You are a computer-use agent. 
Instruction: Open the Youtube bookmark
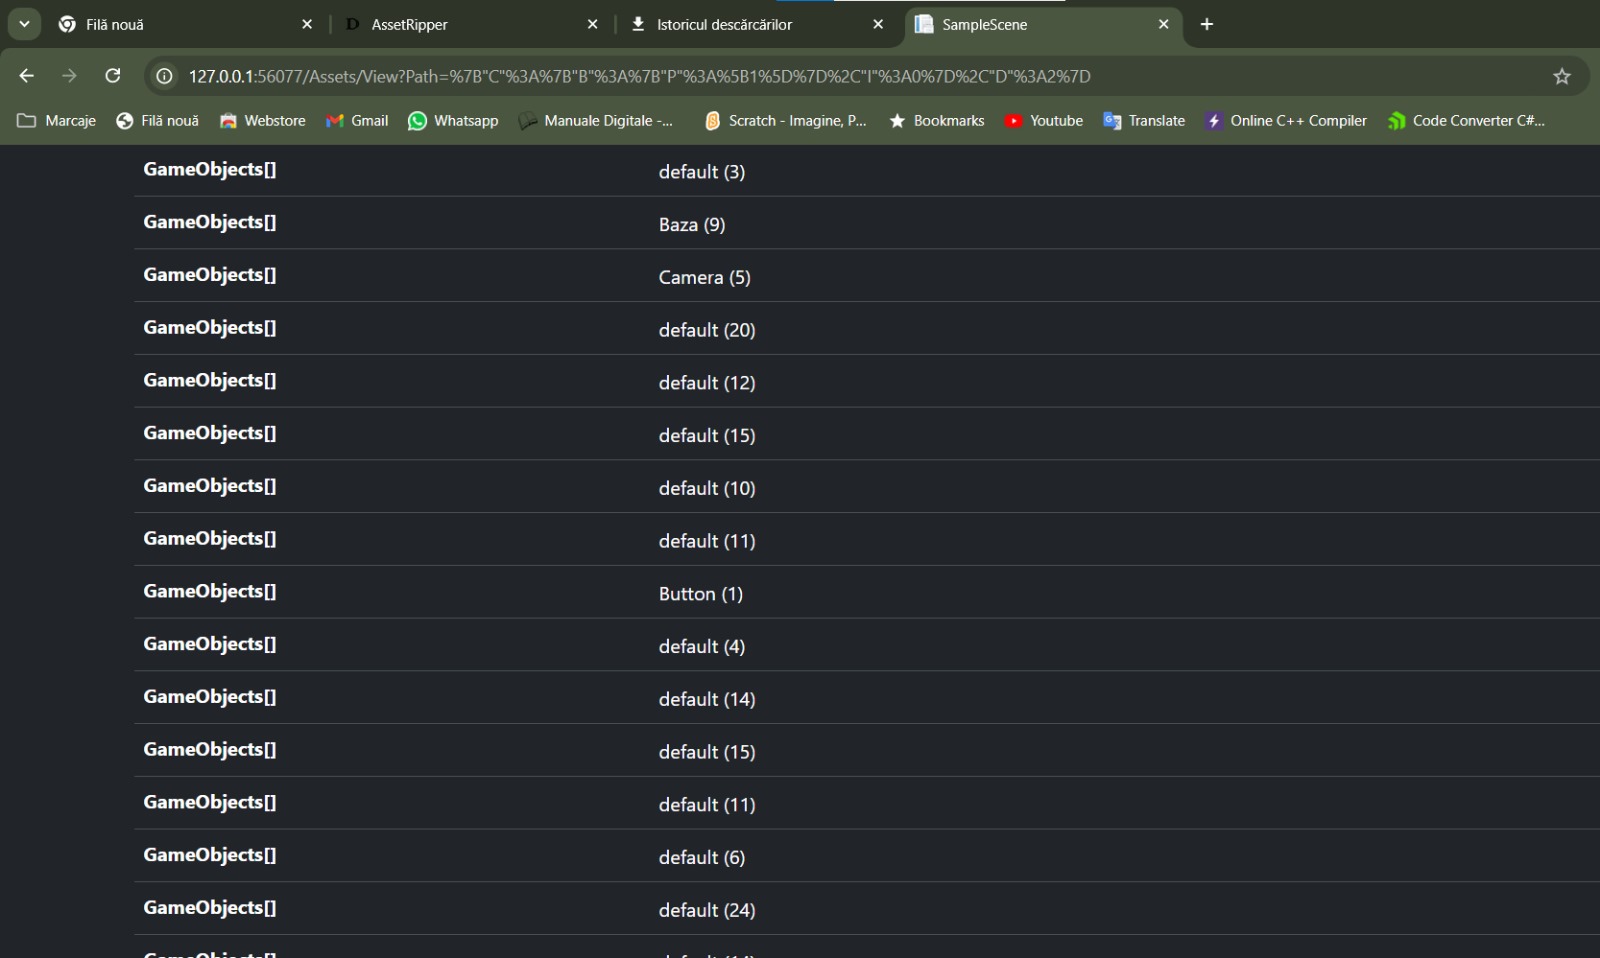[x=1044, y=120]
